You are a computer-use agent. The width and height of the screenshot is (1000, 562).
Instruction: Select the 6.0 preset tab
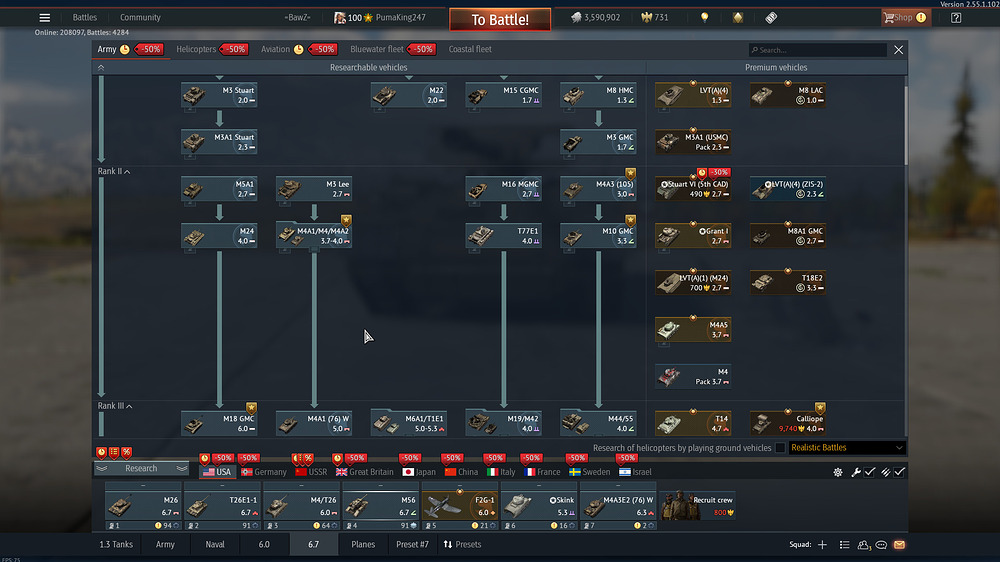tap(264, 545)
